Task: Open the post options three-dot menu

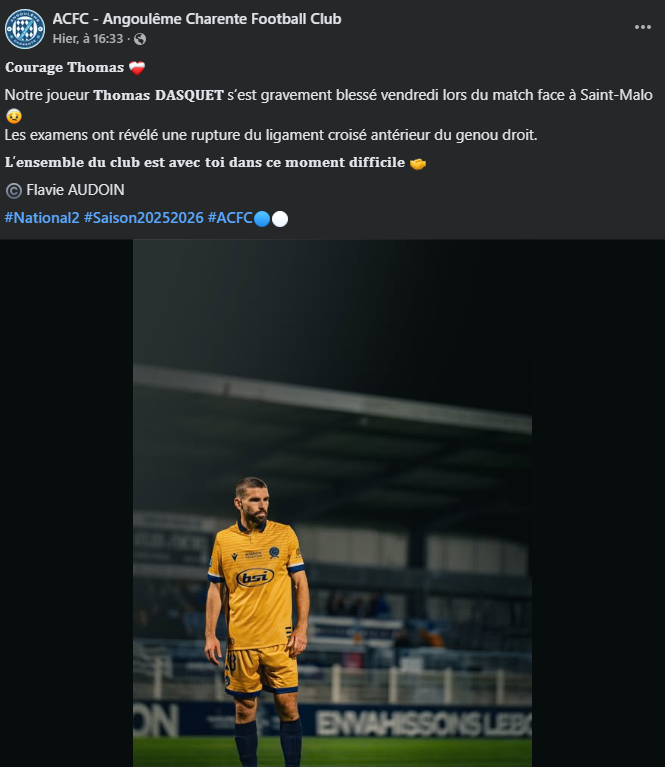Action: 642,27
